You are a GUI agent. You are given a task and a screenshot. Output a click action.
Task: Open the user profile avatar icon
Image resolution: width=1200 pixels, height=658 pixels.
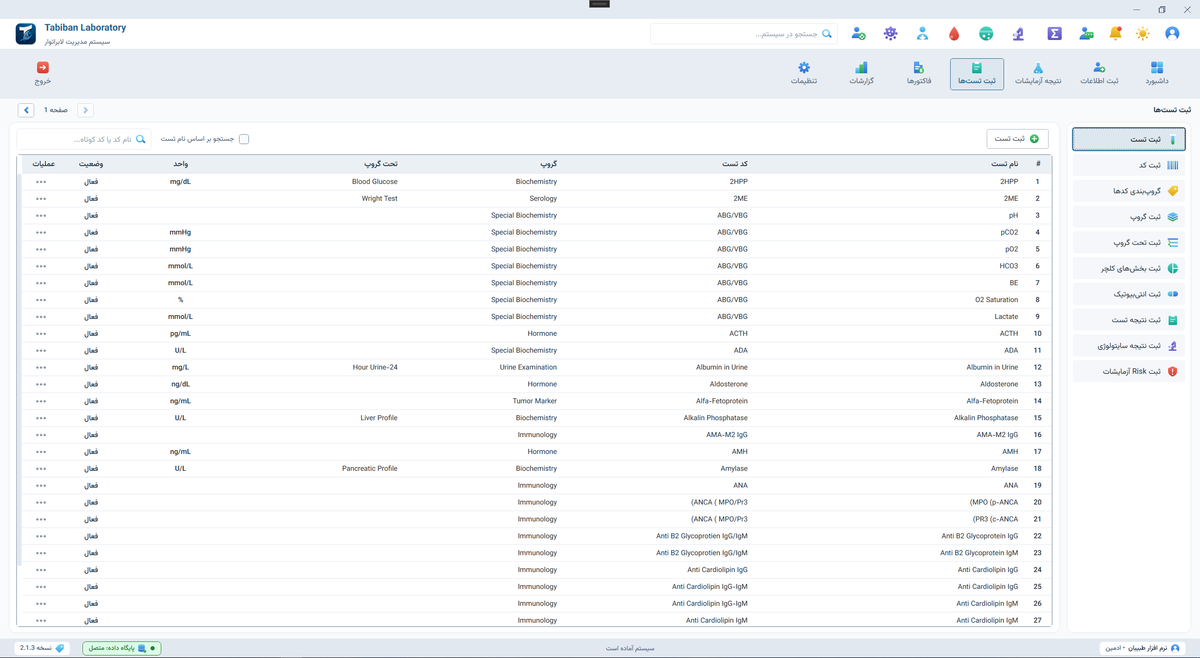pyautogui.click(x=1172, y=33)
